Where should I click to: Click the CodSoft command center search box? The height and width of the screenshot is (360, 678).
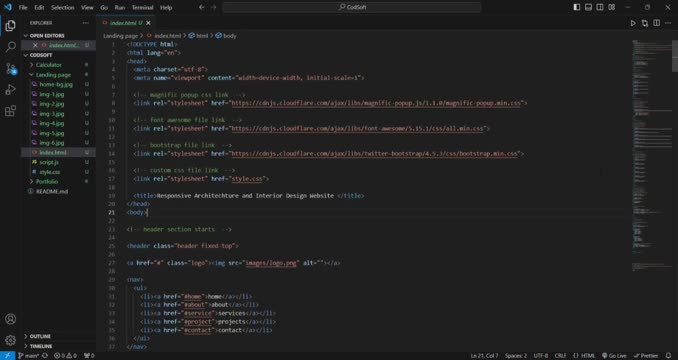352,7
